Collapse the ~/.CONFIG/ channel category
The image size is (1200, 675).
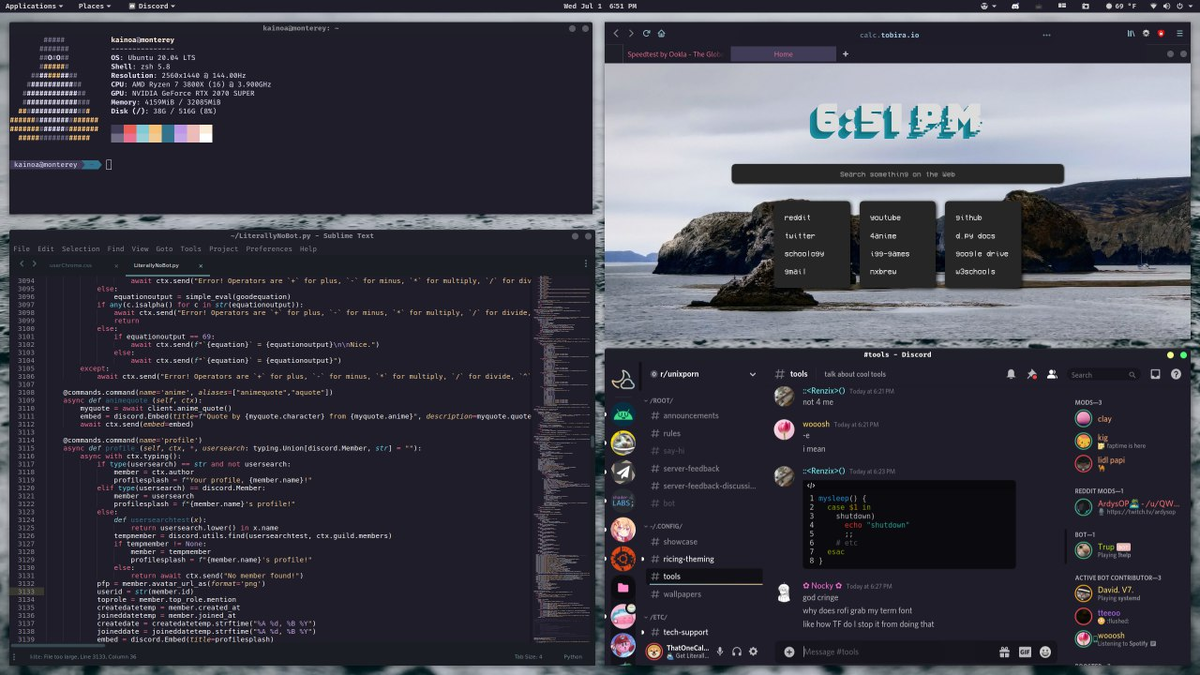pos(665,526)
